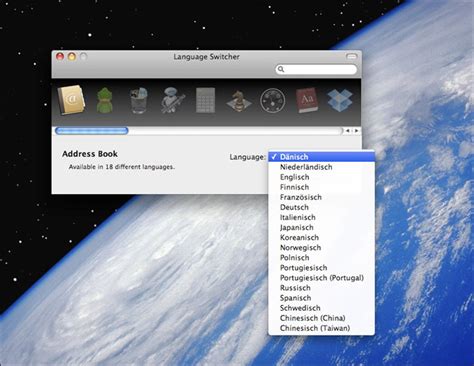Choose Chinesisch (Taiwan) from the list
The image size is (474, 366).
tap(321, 328)
